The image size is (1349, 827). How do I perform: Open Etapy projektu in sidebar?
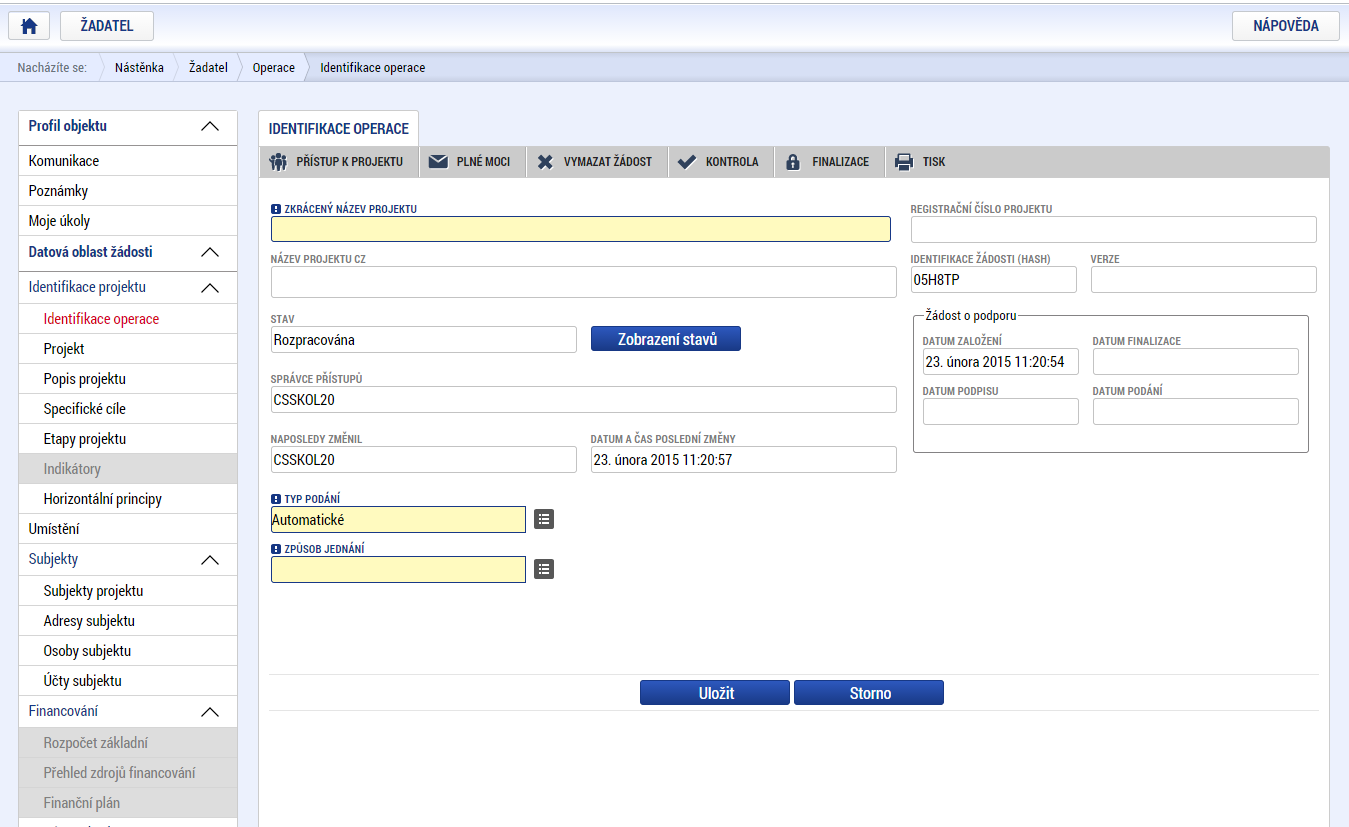pyautogui.click(x=128, y=439)
